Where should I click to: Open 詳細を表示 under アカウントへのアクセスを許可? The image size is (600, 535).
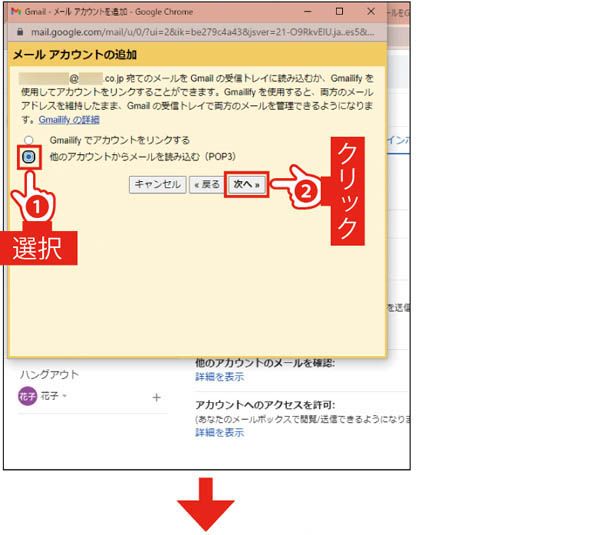pos(220,432)
